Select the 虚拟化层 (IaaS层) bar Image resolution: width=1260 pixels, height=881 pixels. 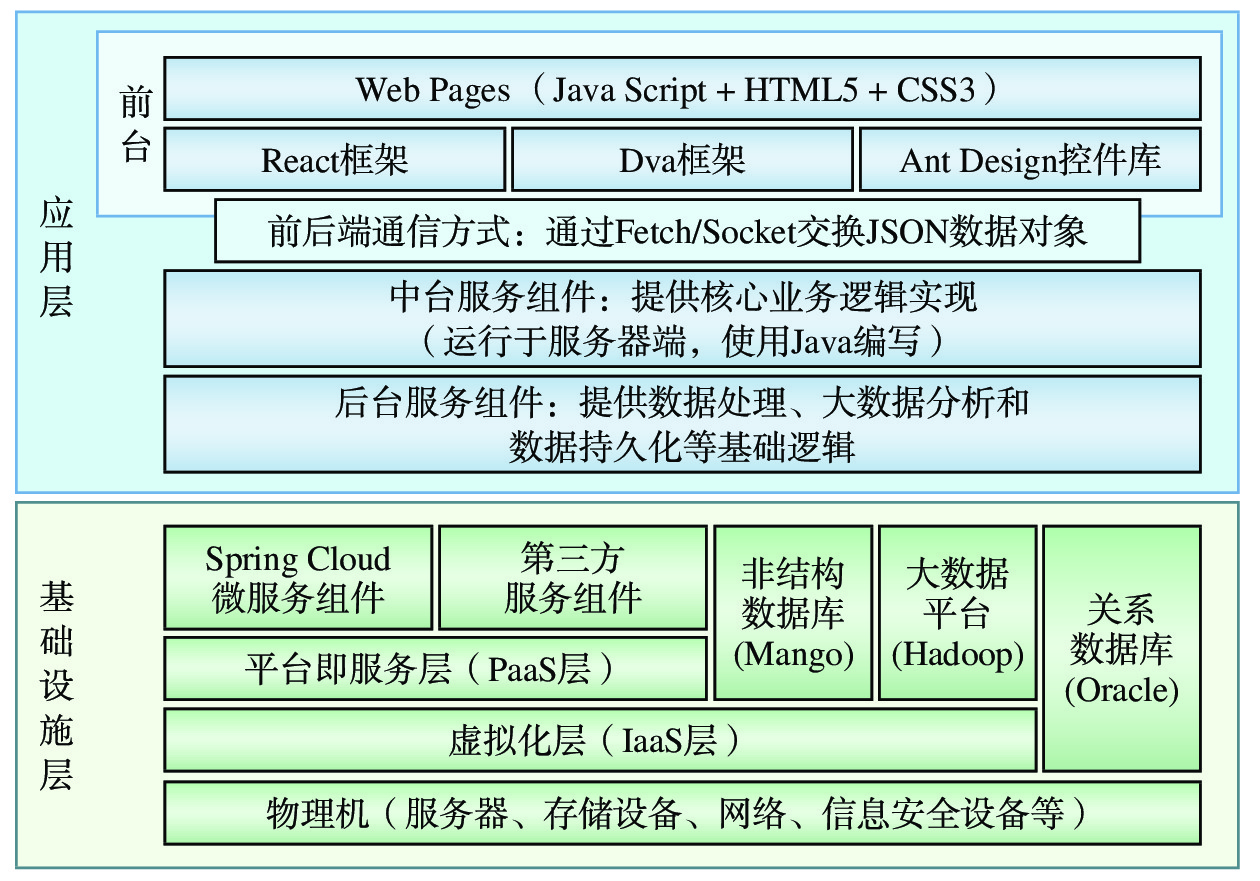pyautogui.click(x=599, y=740)
